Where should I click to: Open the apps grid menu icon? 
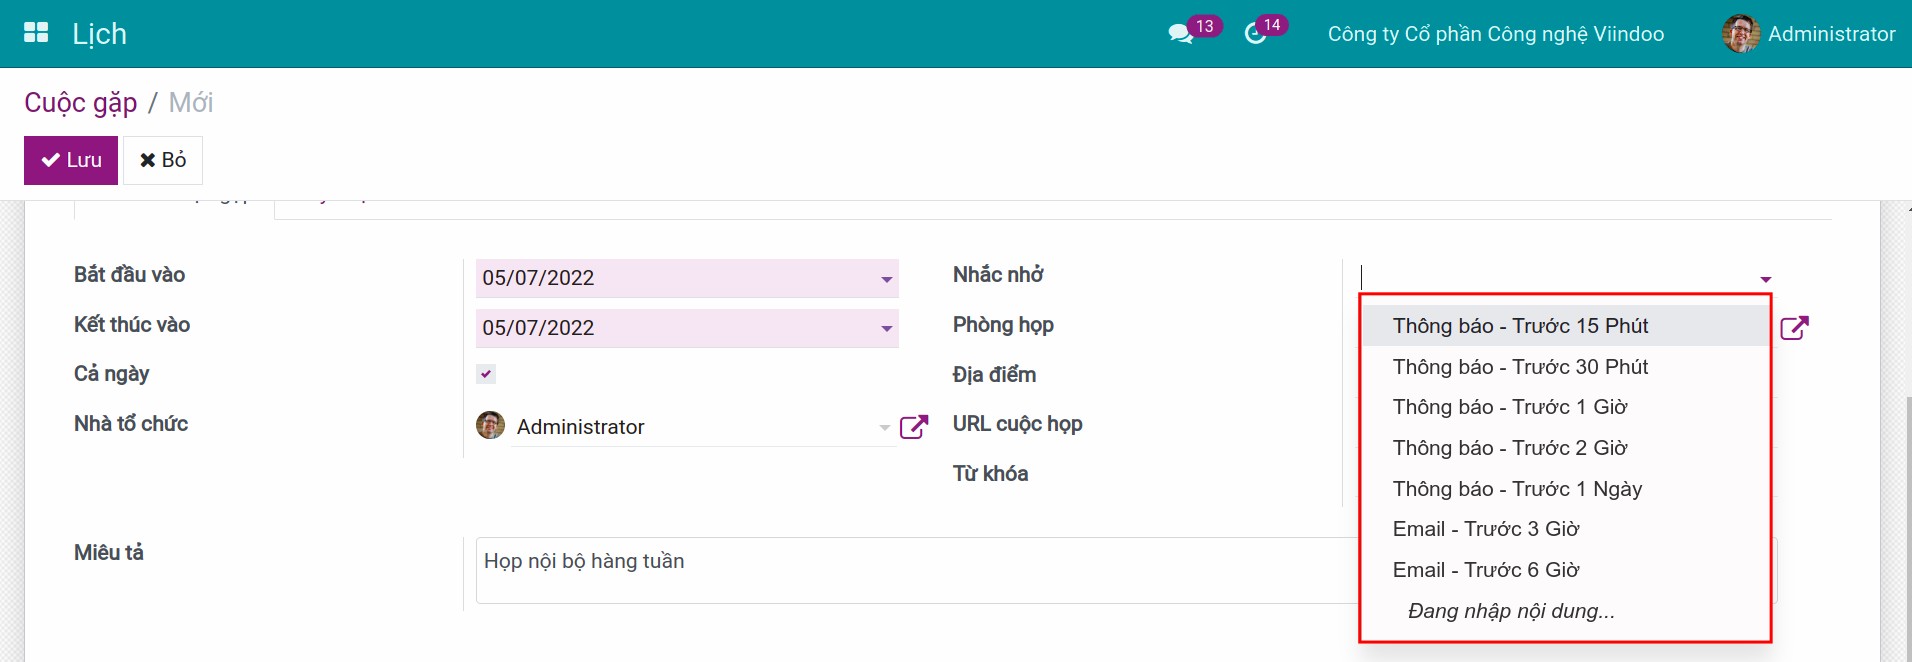pyautogui.click(x=36, y=33)
